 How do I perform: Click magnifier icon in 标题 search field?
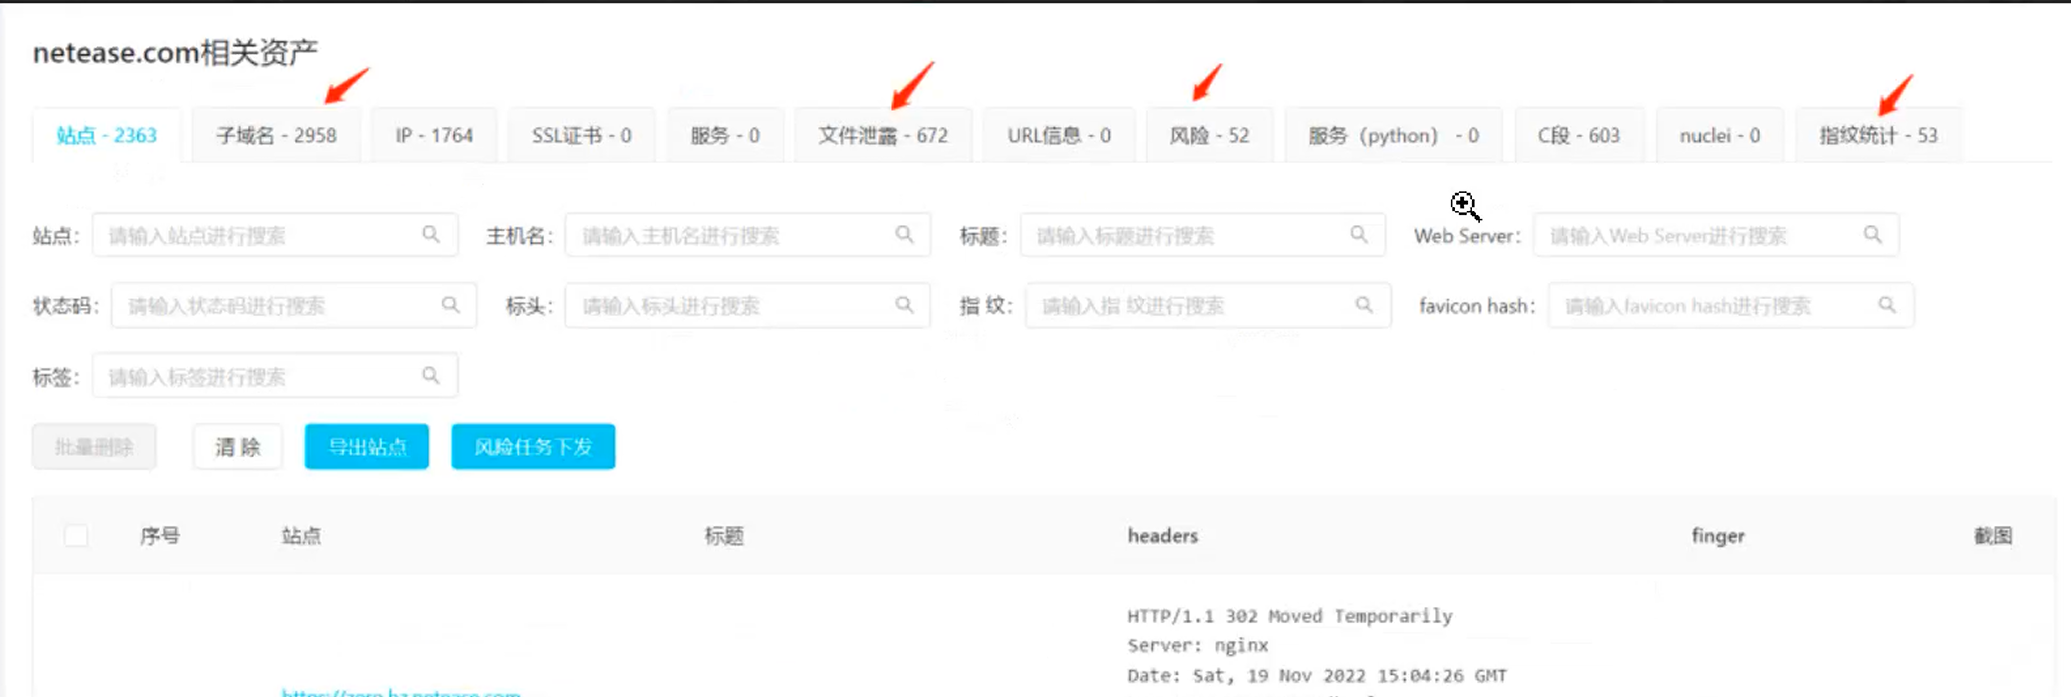(x=1358, y=235)
